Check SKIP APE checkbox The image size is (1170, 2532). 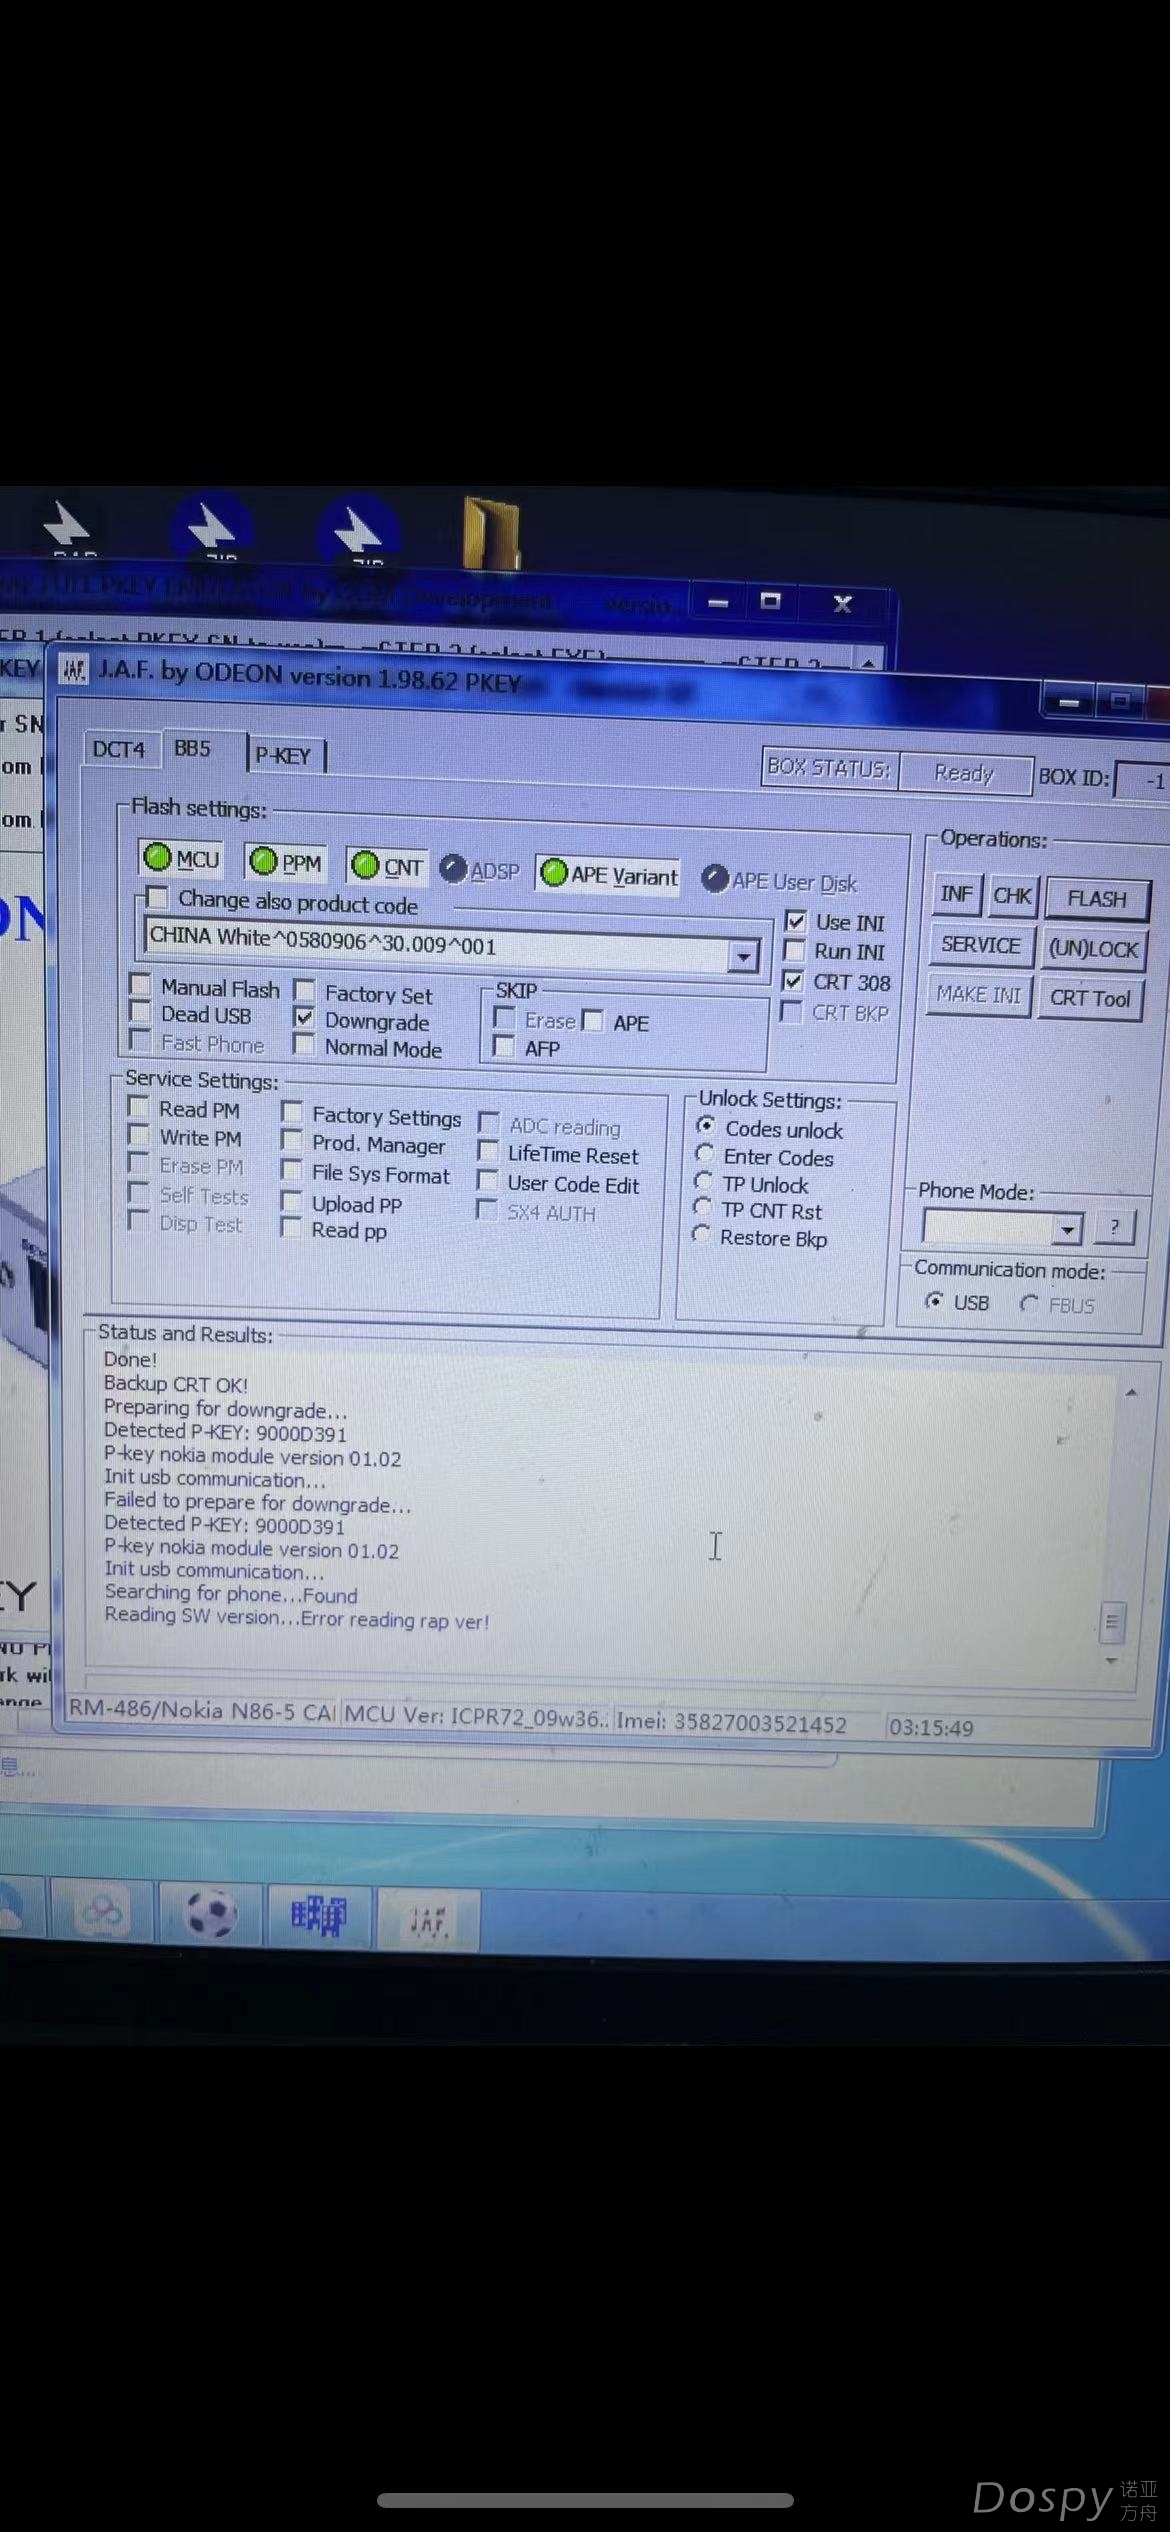pos(592,1021)
